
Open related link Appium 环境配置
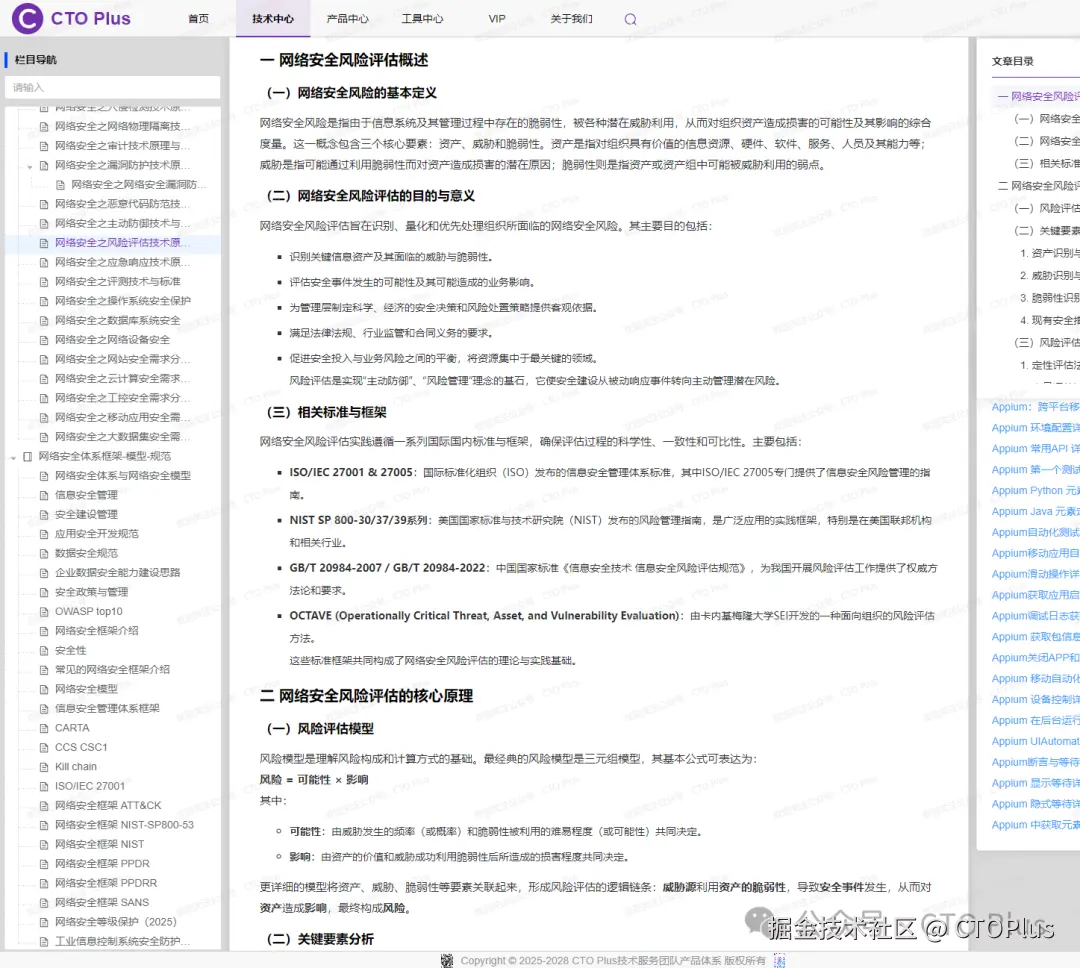tap(1035, 428)
